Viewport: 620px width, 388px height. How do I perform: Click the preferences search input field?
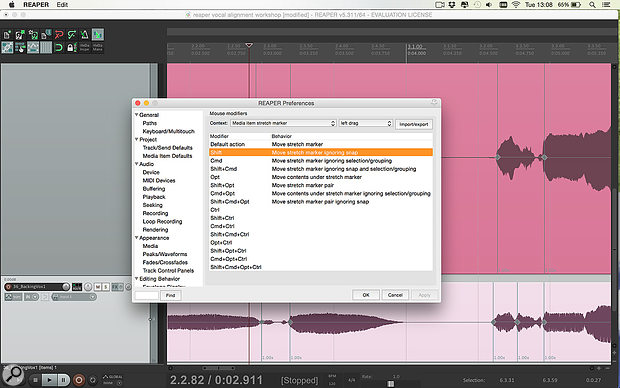click(147, 295)
